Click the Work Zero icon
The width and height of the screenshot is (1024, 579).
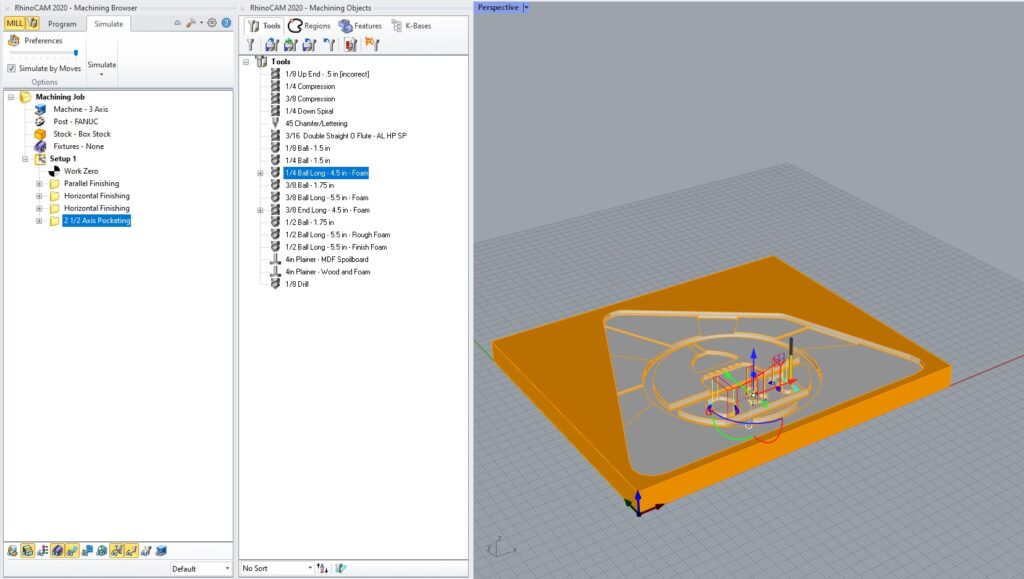point(54,172)
